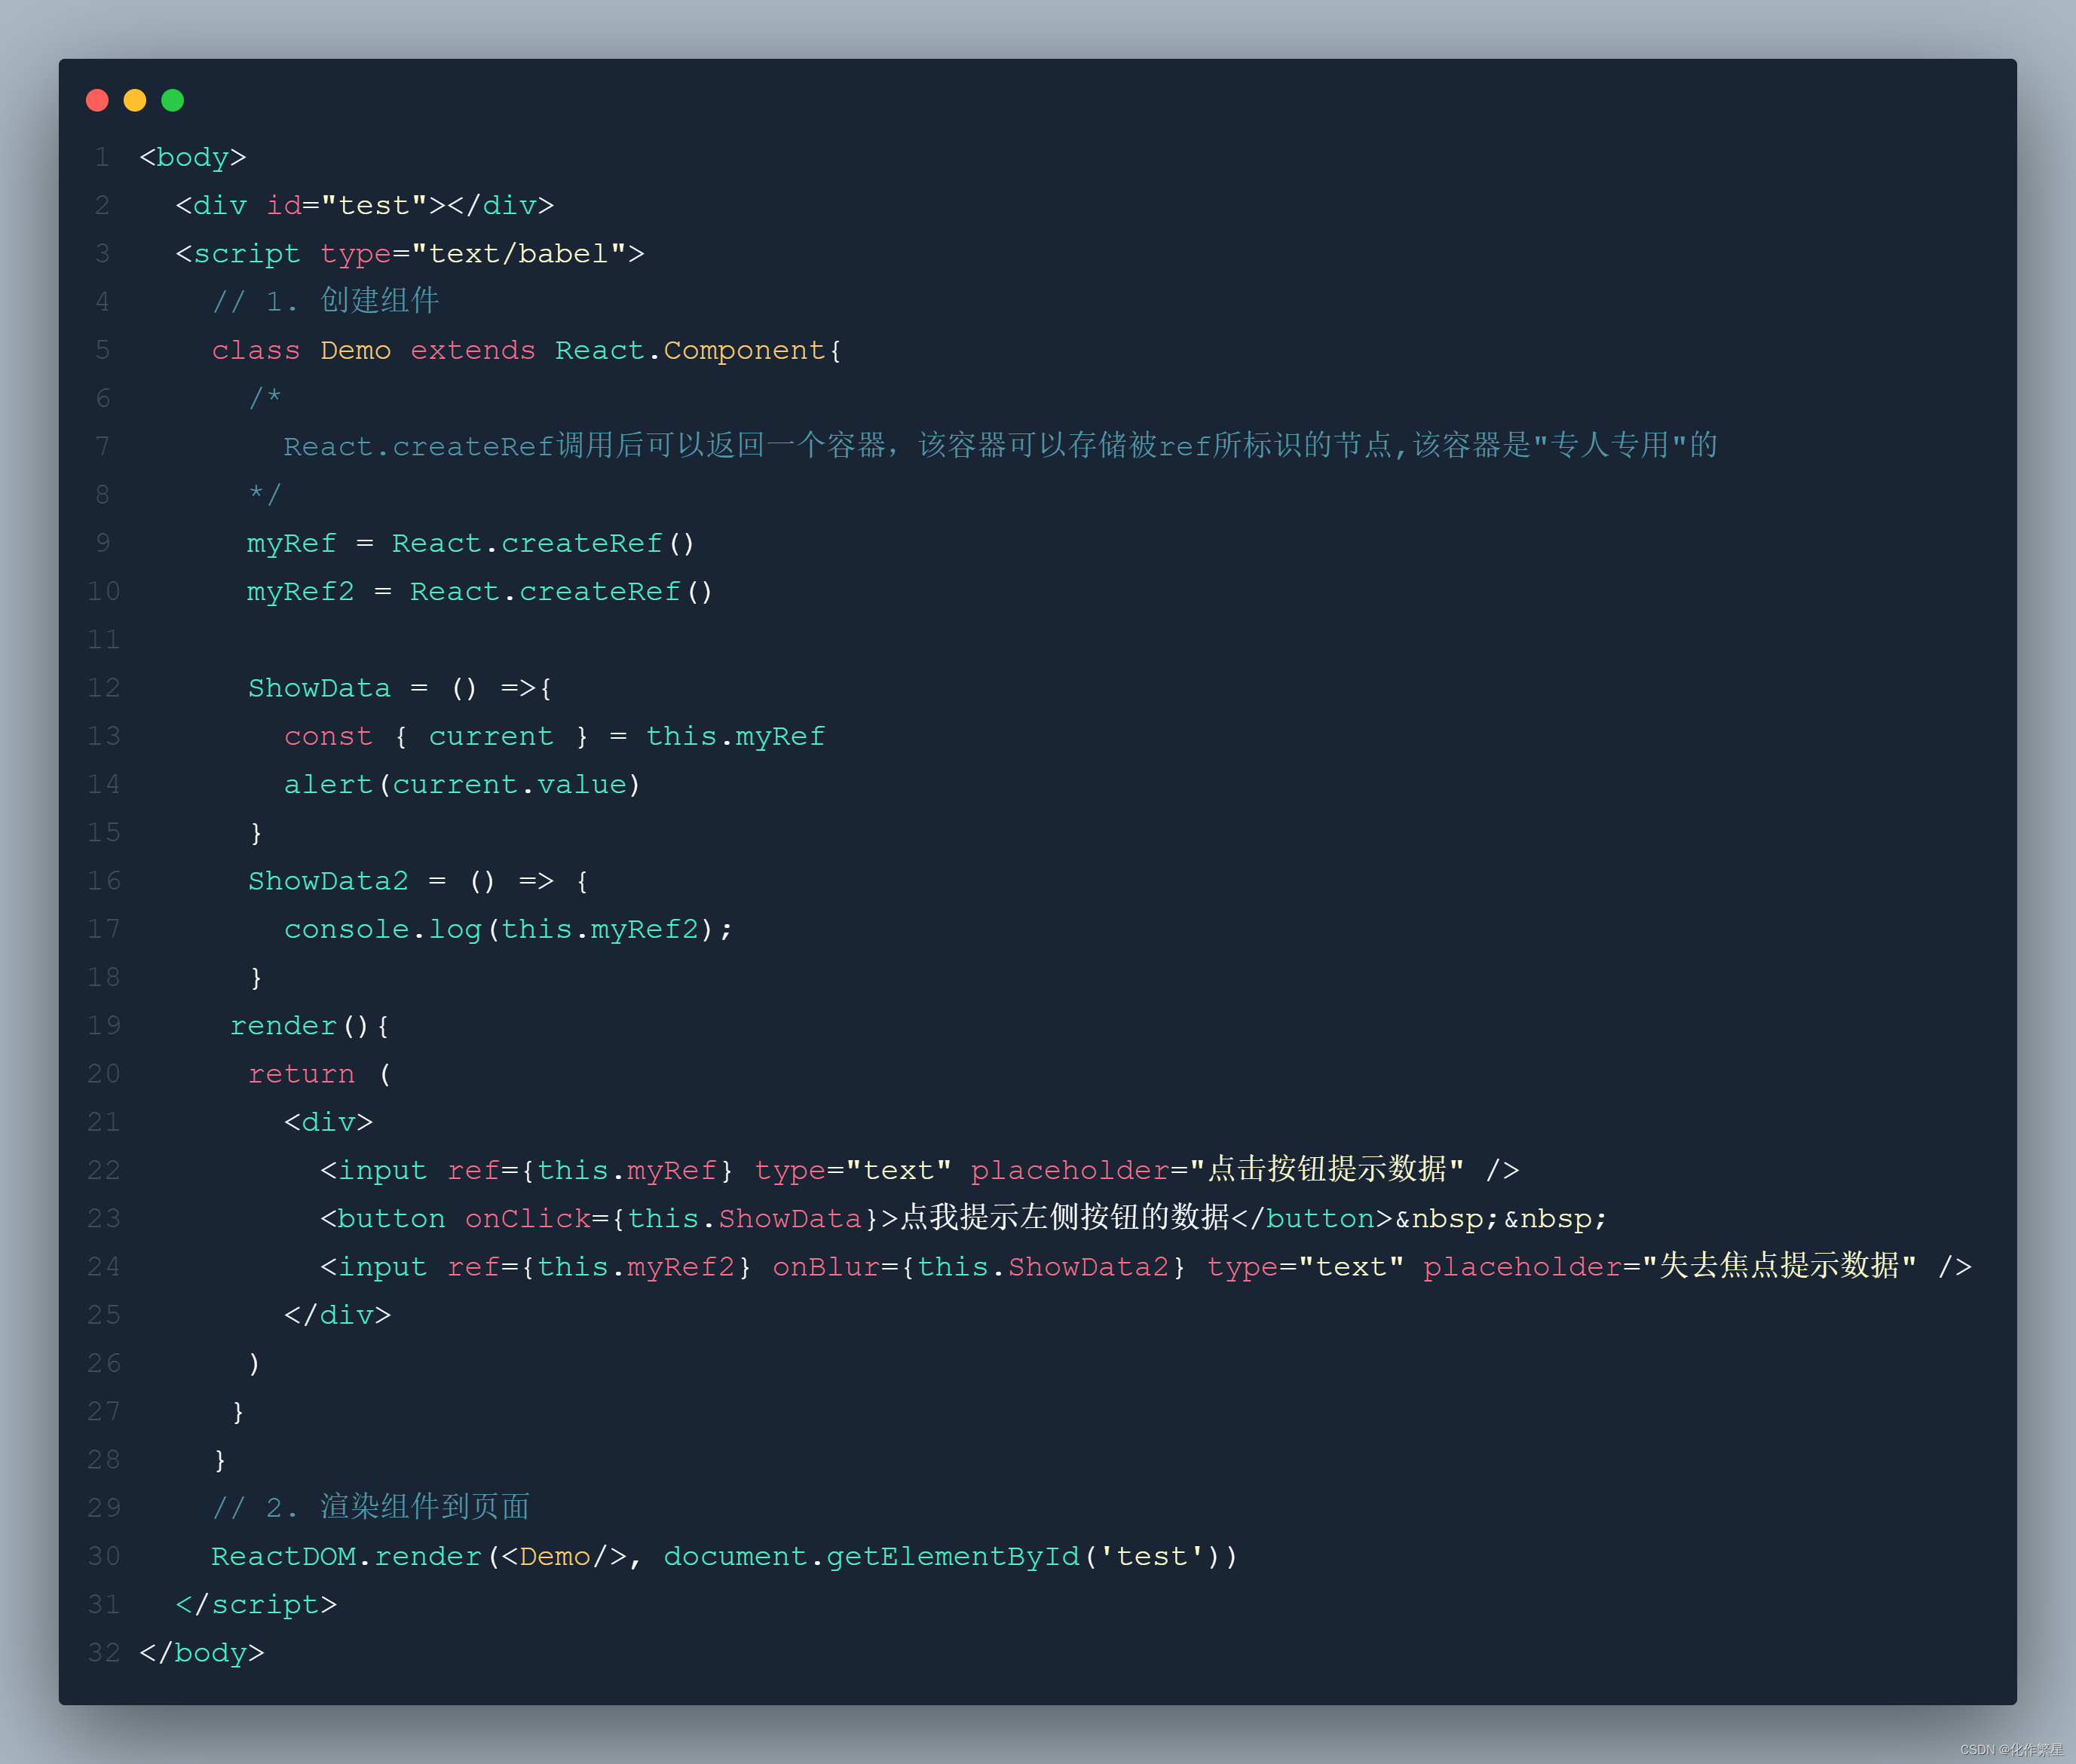Click "onBlur" attribute on line 24

826,1266
